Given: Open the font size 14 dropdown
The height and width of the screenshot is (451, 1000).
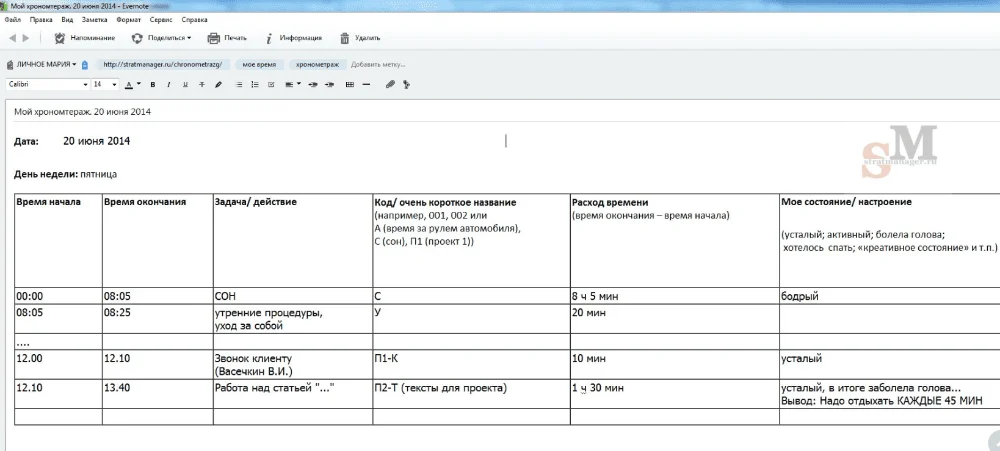Looking at the screenshot, I should pos(105,84).
